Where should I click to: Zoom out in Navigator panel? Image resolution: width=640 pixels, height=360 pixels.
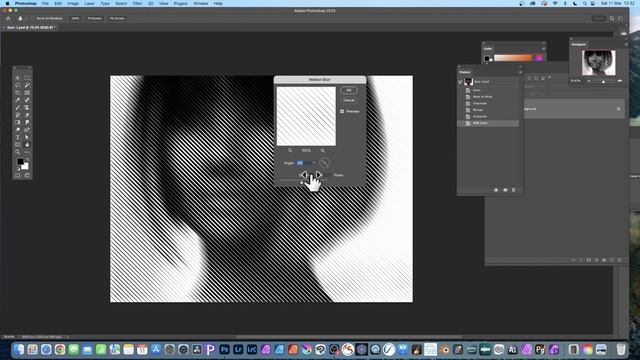click(x=589, y=81)
